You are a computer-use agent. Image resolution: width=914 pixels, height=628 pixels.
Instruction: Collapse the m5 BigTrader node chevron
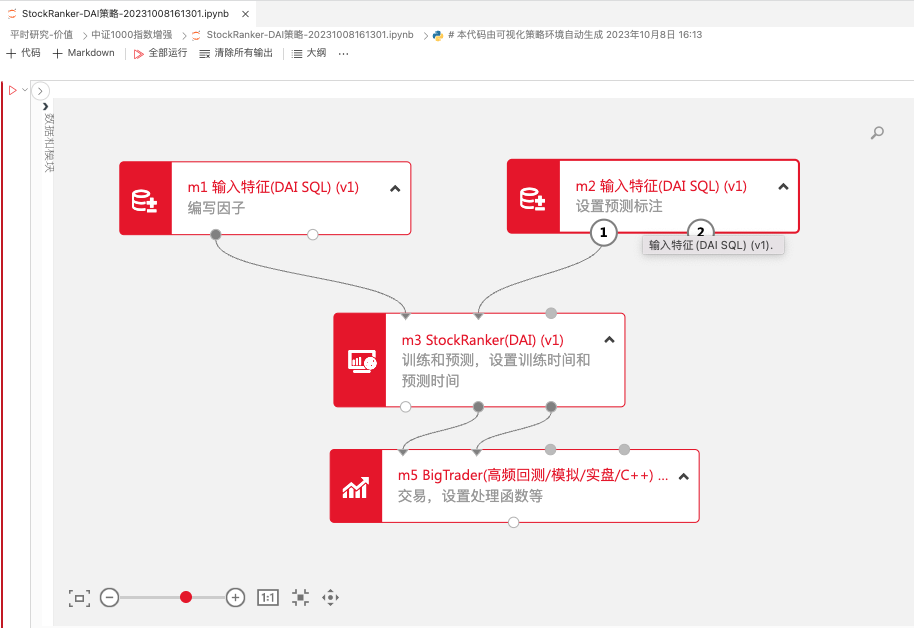[683, 477]
